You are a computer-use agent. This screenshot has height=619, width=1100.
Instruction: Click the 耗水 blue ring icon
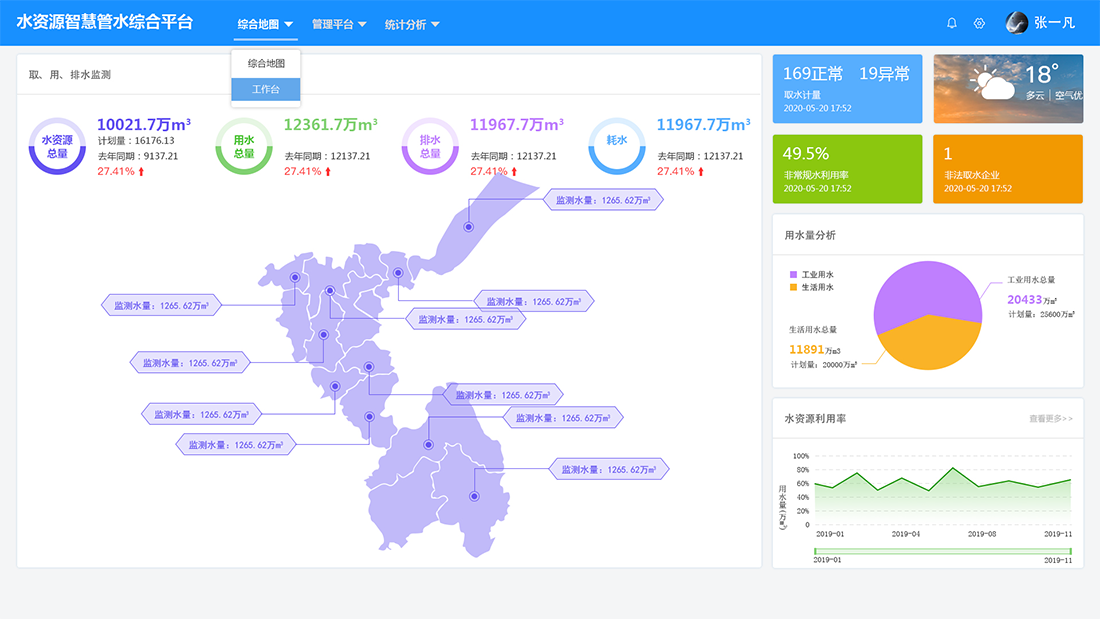pyautogui.click(x=617, y=141)
